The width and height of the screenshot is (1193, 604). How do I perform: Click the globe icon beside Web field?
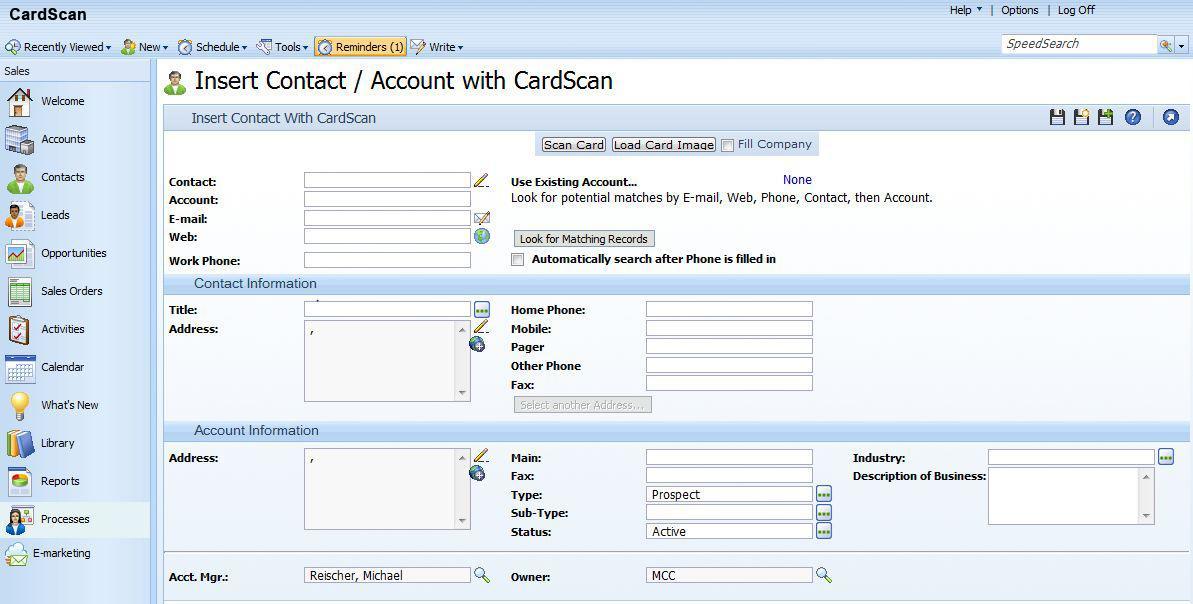pyautogui.click(x=482, y=237)
